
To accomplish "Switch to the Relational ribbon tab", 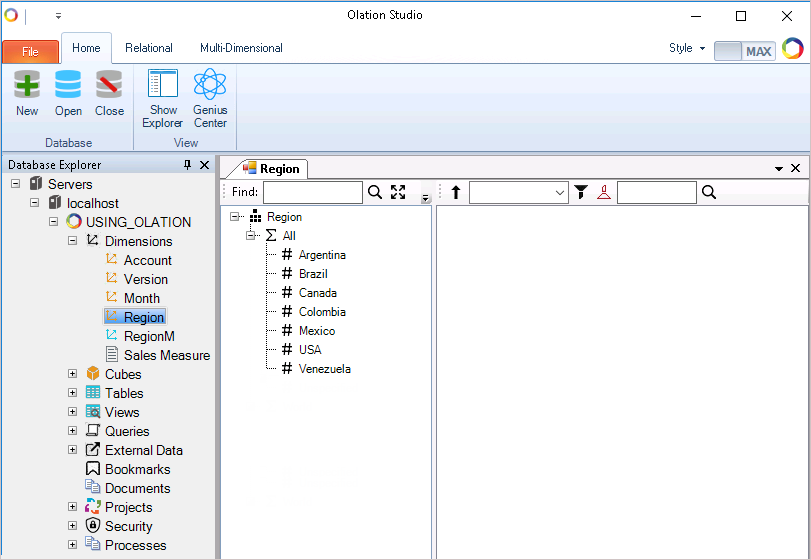I will (x=149, y=48).
